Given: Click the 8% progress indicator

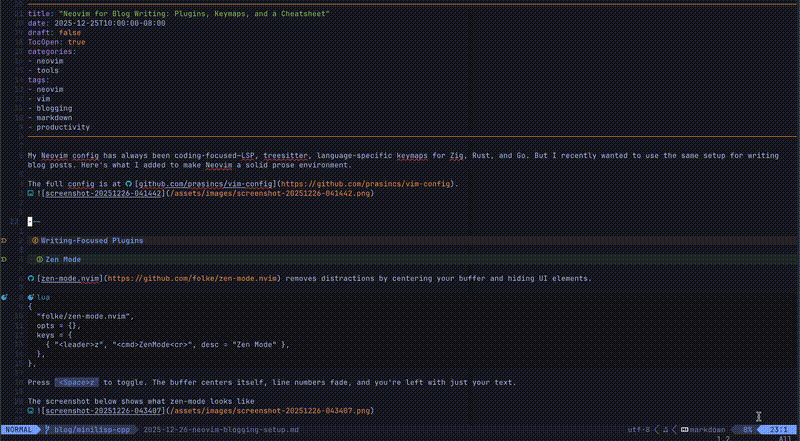Looking at the screenshot, I should click(x=747, y=430).
